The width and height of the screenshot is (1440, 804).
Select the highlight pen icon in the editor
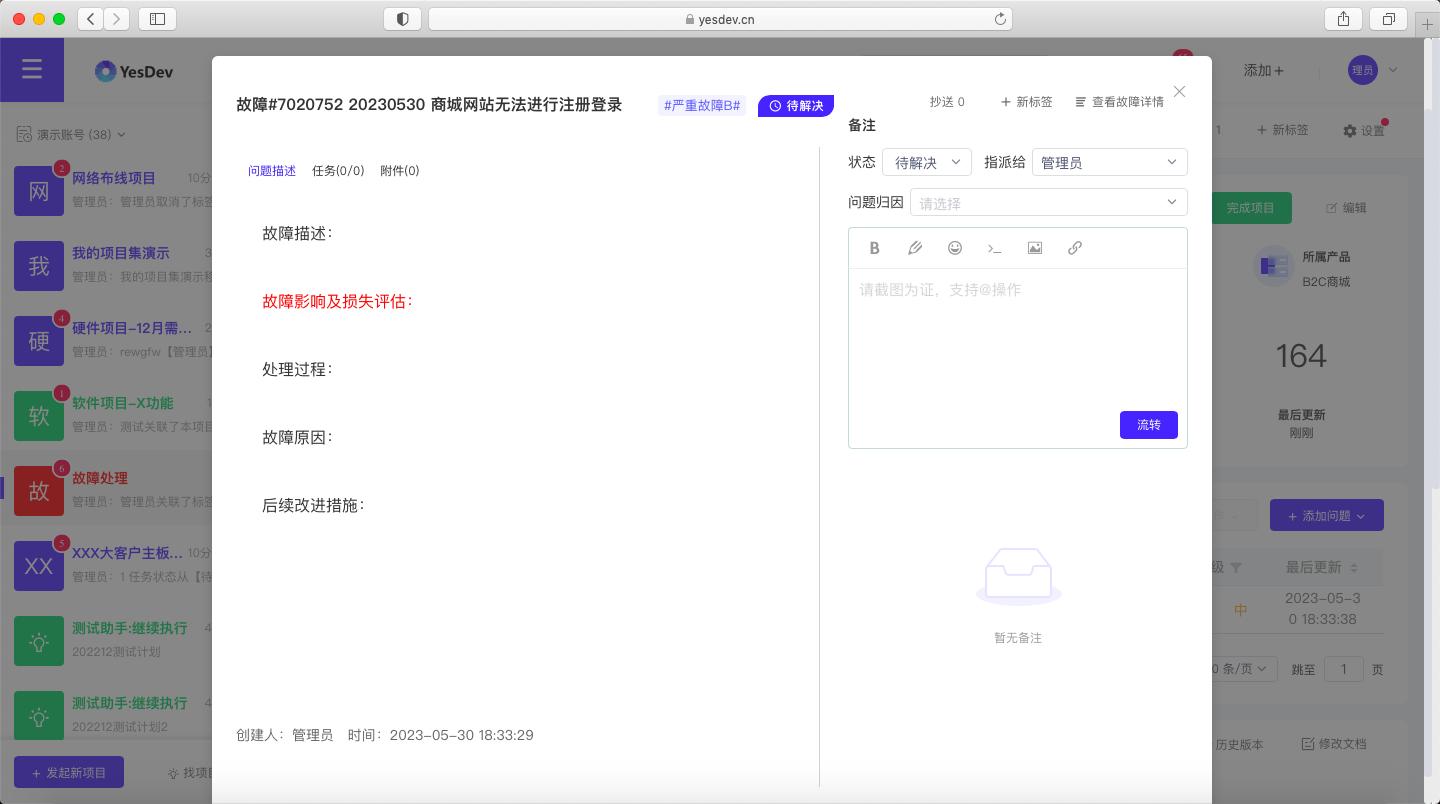coord(915,248)
